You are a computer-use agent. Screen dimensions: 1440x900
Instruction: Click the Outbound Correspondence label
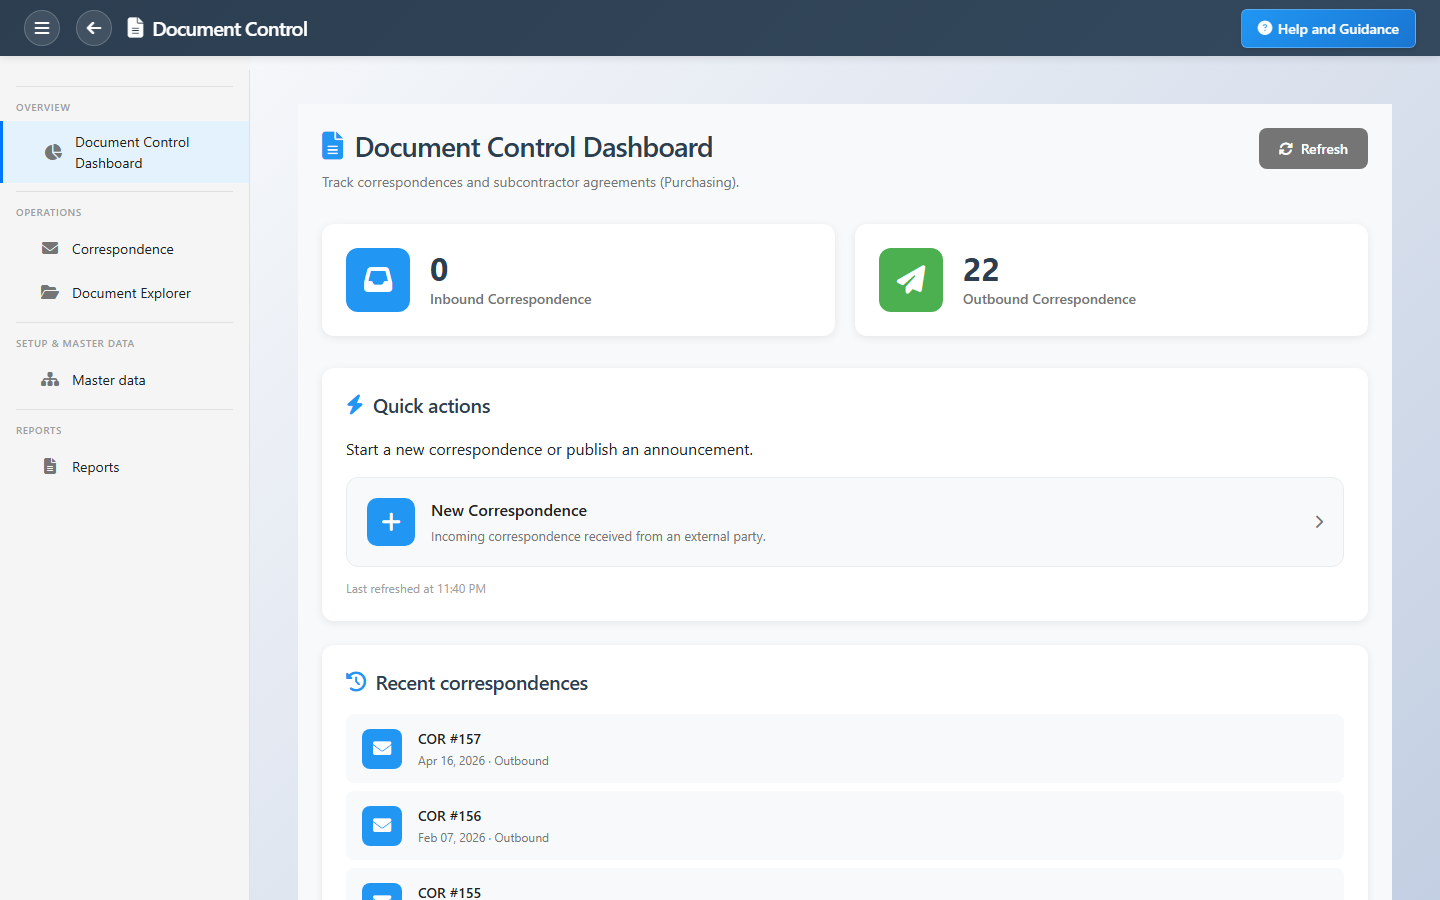point(1049,299)
